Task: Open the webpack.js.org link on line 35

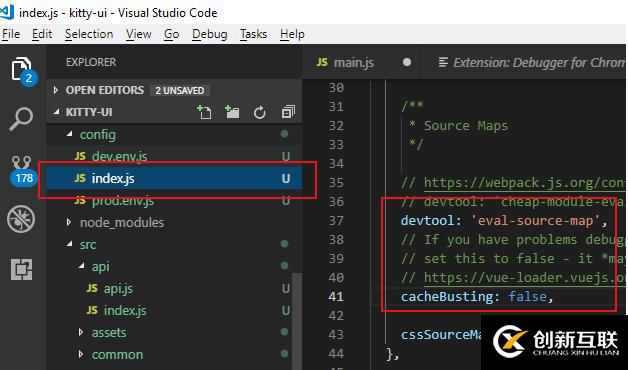Action: [524, 183]
